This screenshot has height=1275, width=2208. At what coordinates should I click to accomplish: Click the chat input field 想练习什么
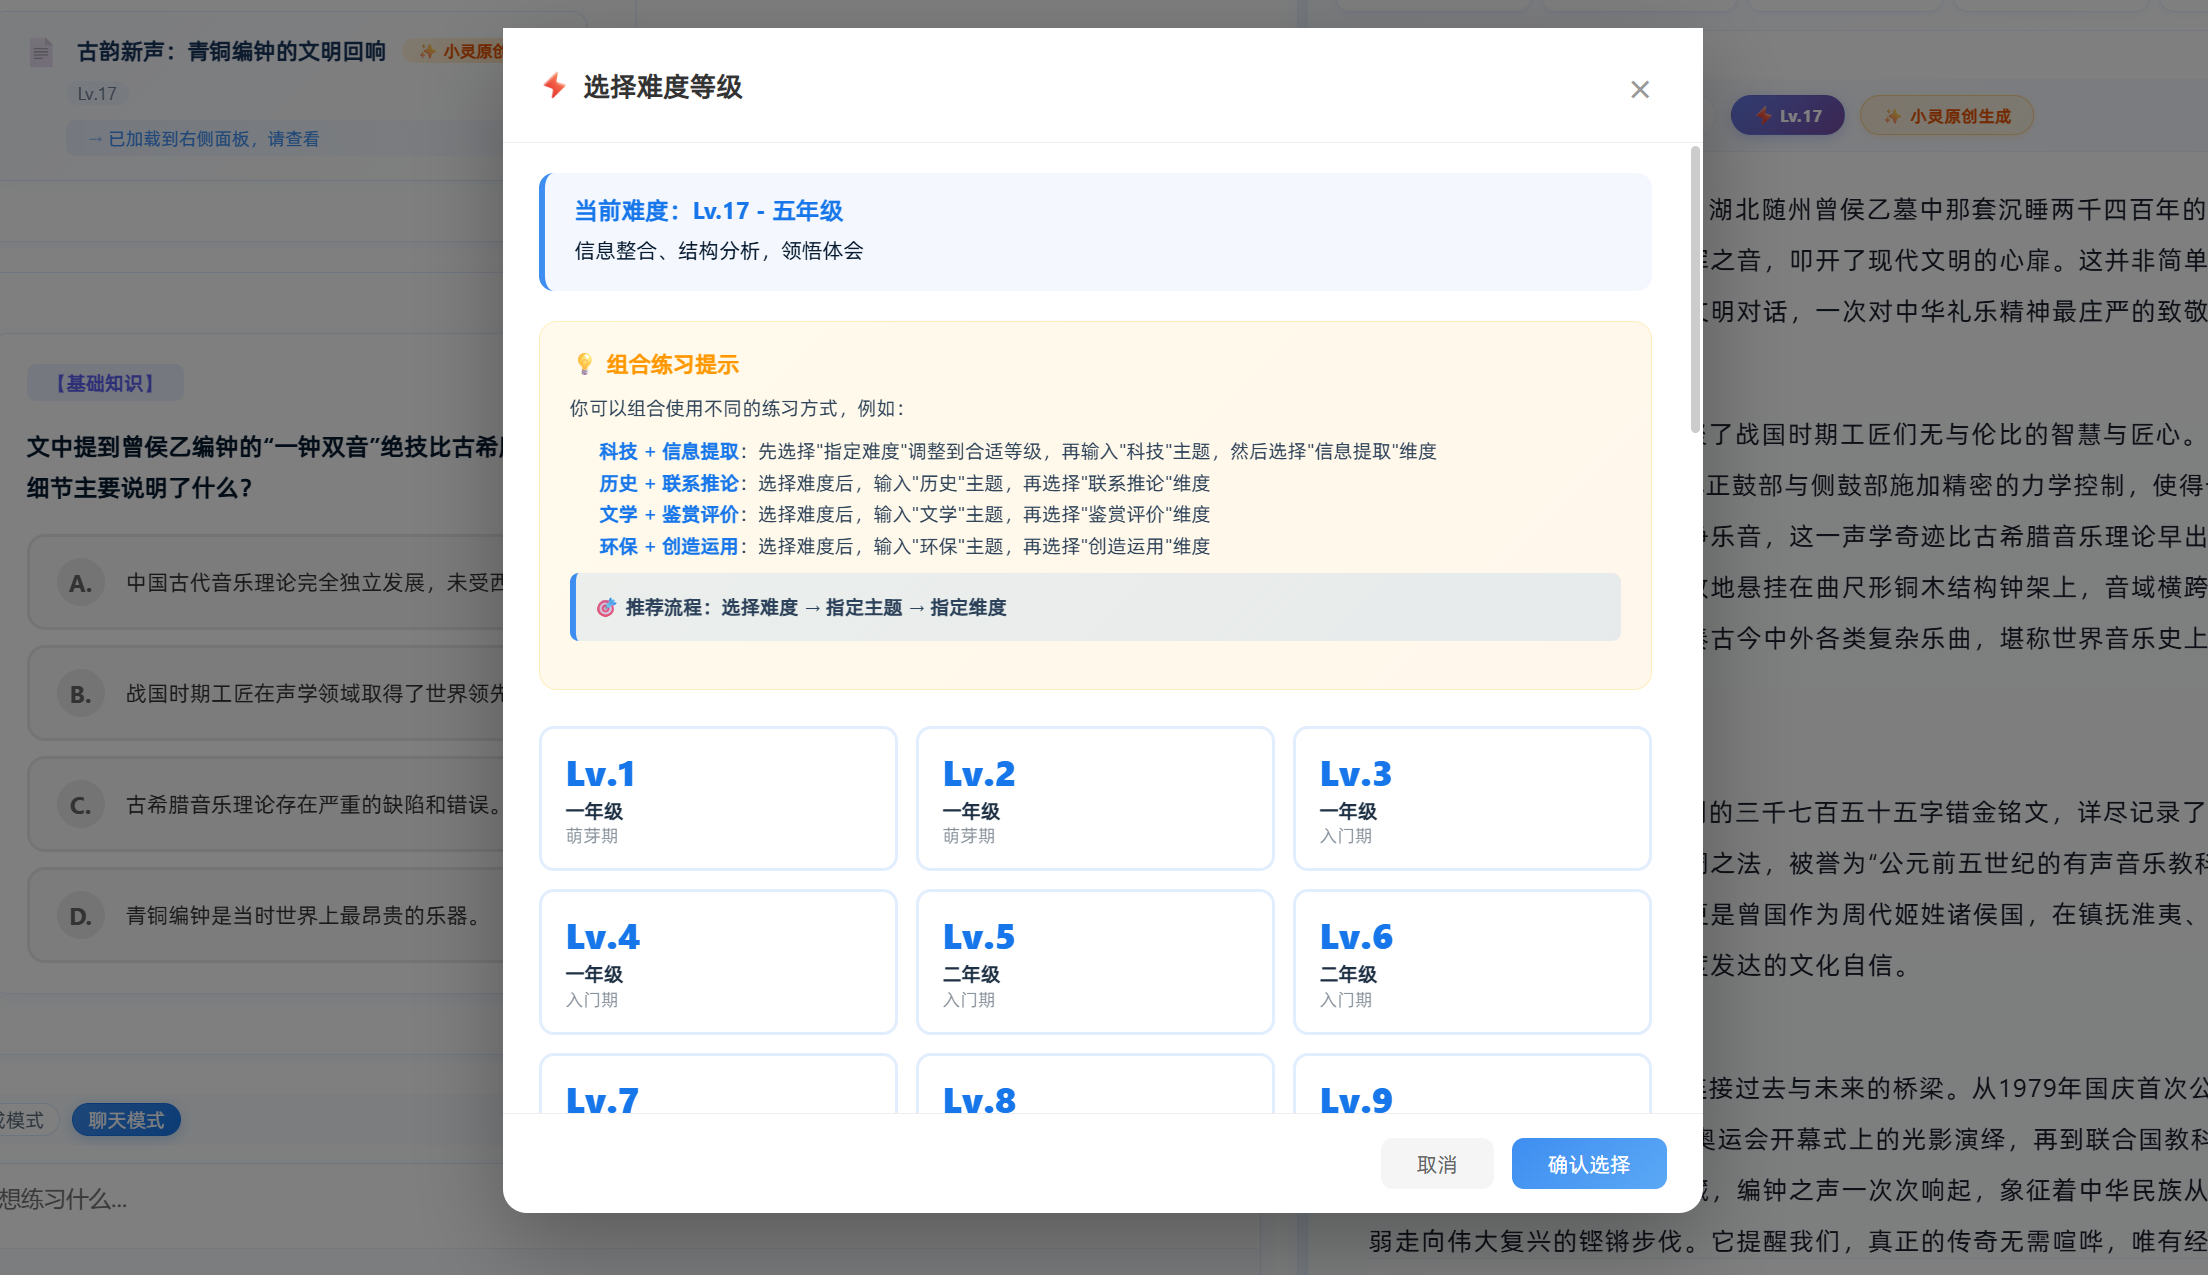250,1198
